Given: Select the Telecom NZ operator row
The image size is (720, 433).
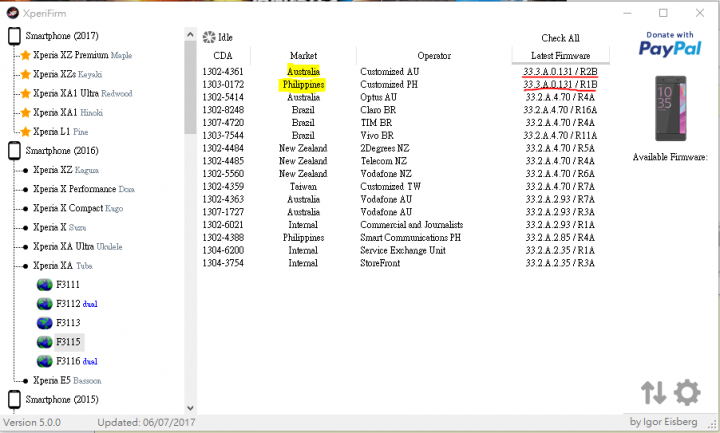Looking at the screenshot, I should click(406, 161).
